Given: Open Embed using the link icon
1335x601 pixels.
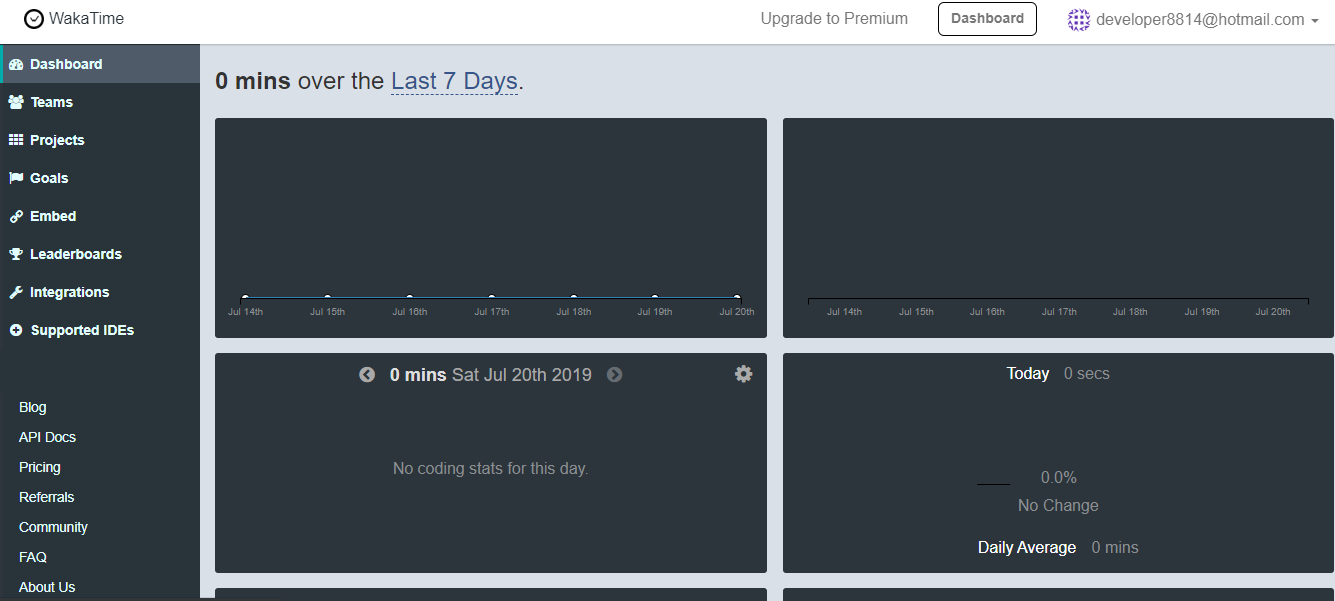Looking at the screenshot, I should [x=15, y=215].
